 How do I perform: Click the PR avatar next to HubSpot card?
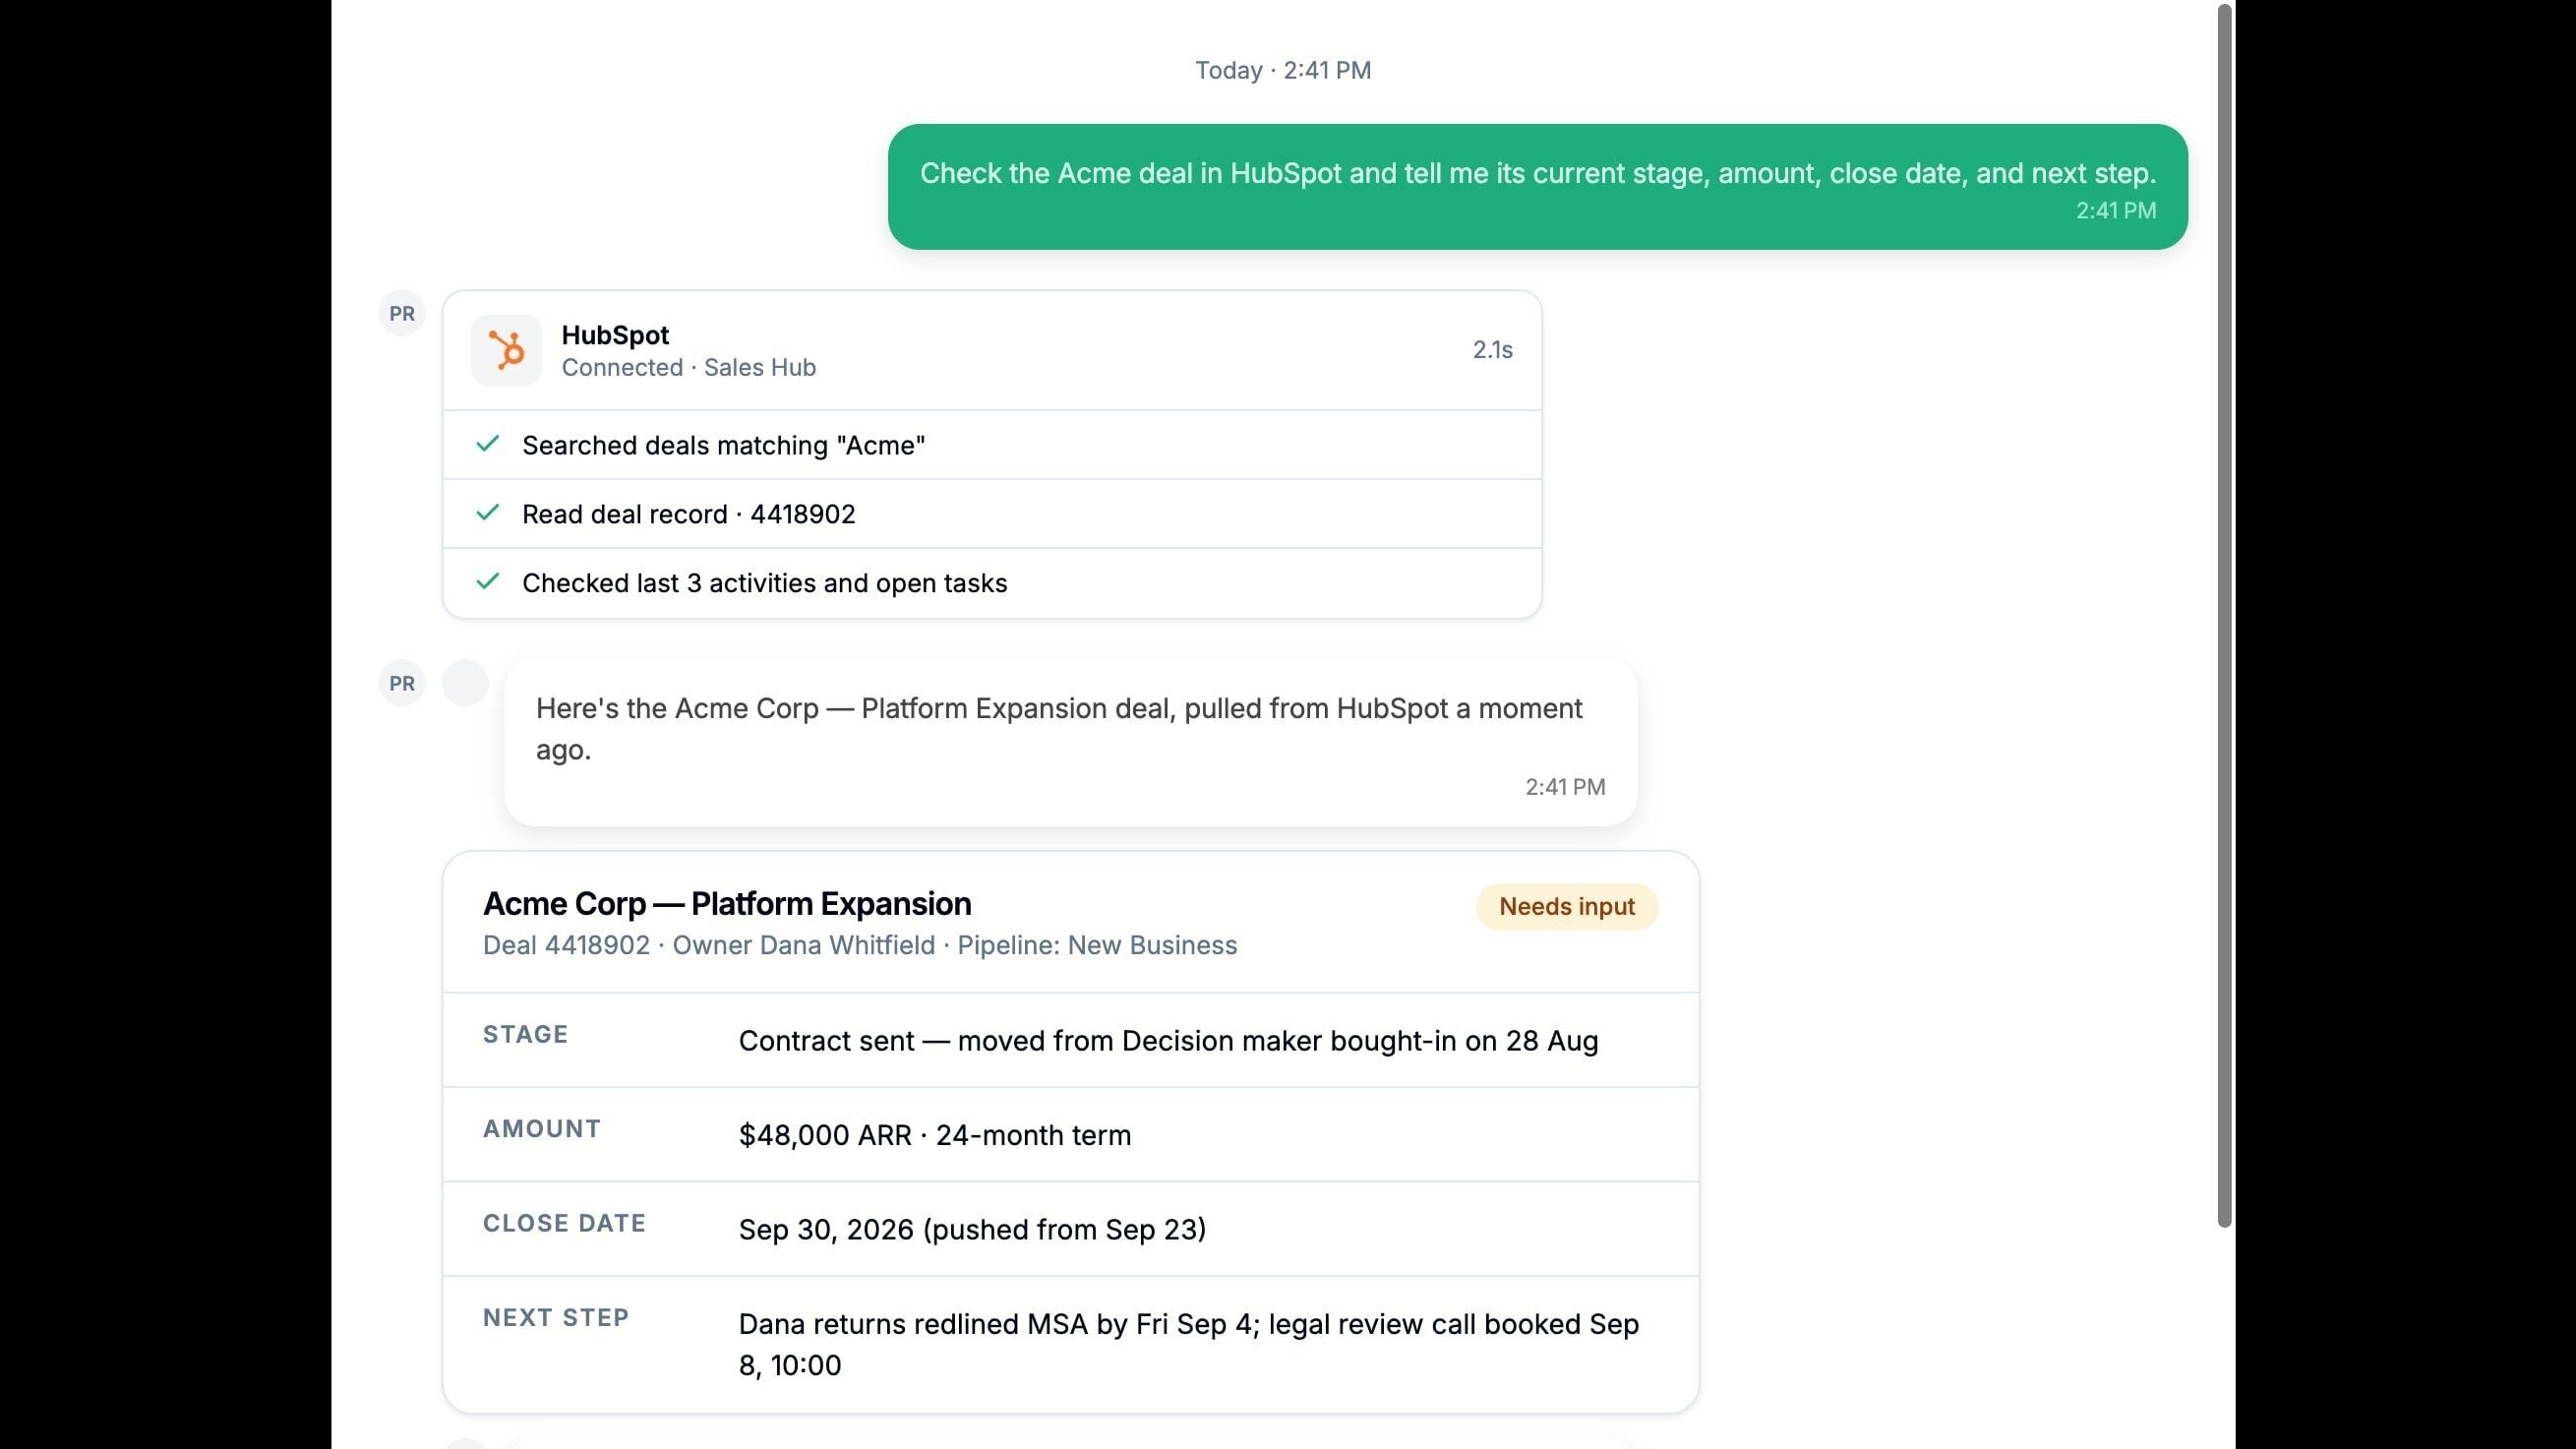[402, 313]
